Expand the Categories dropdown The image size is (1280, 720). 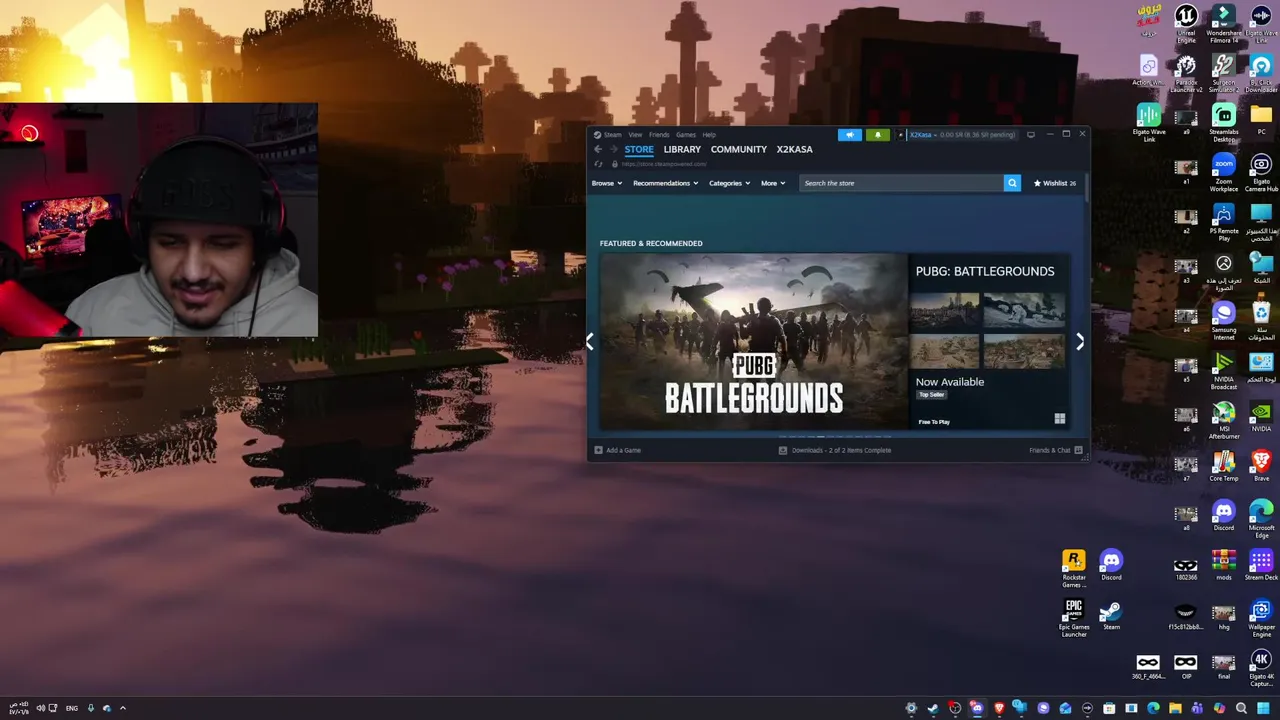729,183
